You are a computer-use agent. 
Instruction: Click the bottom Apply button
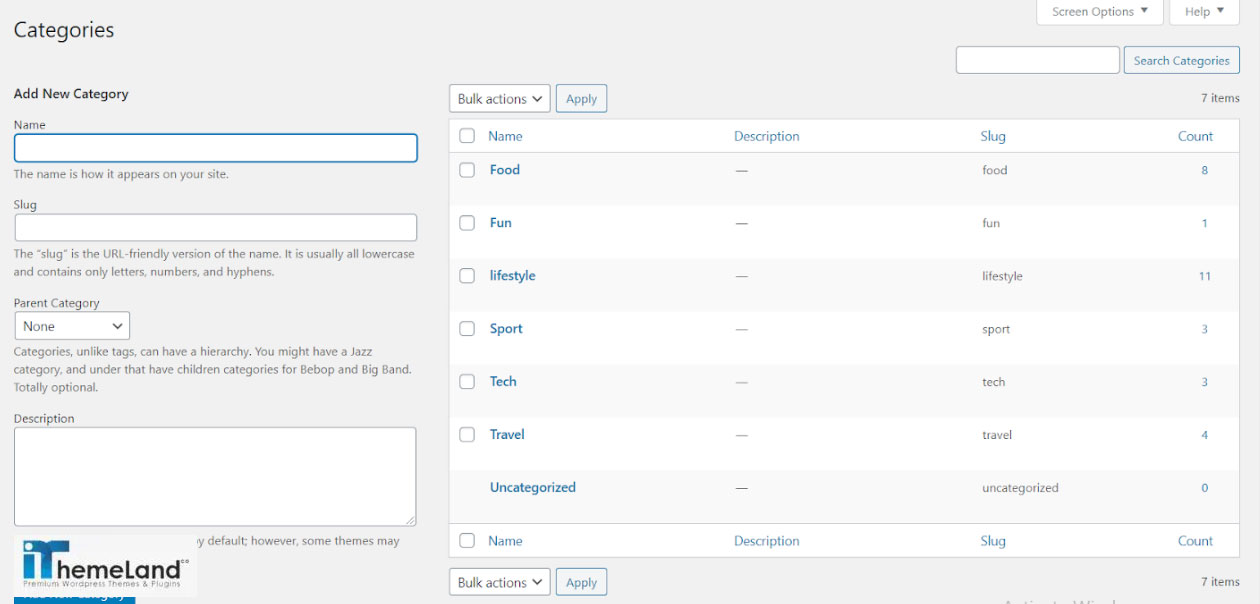tap(581, 582)
